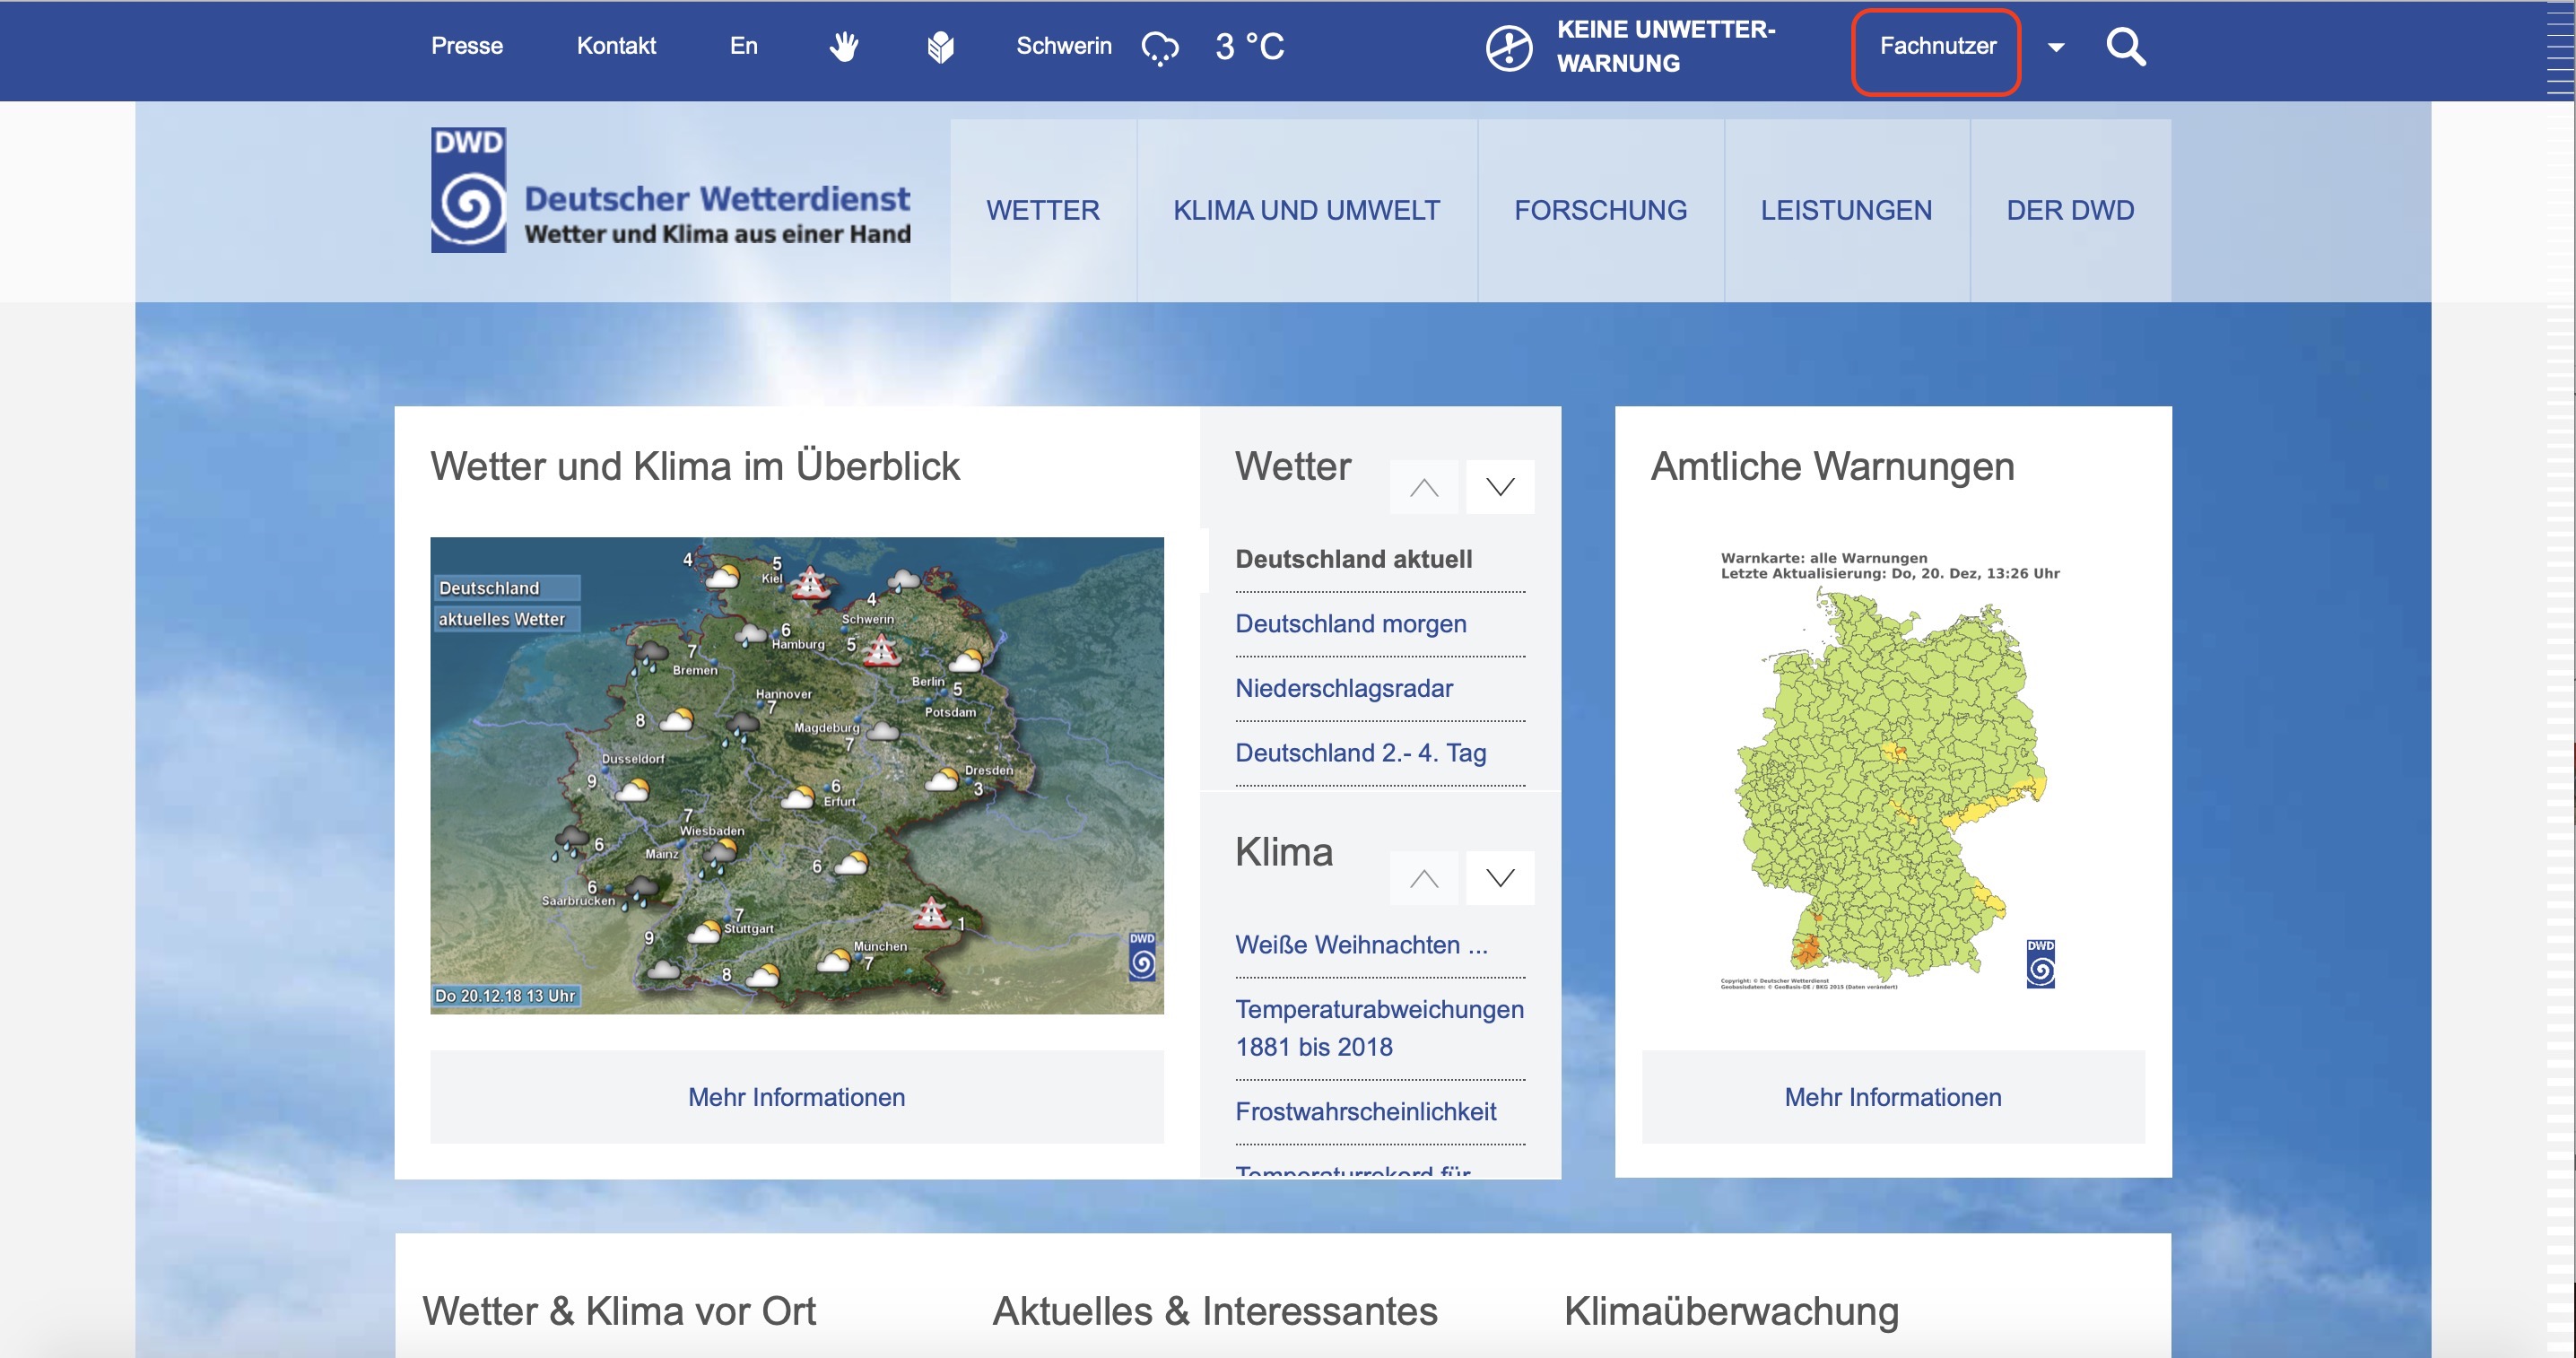Click the rain cloud weather icon
Screen dimensions: 2576x1358
(1160, 47)
